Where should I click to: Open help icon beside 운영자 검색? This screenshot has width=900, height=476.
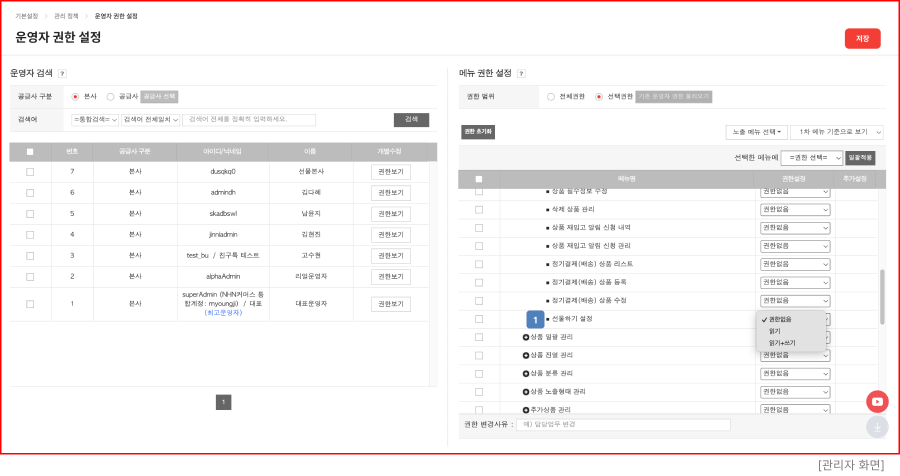(62, 73)
